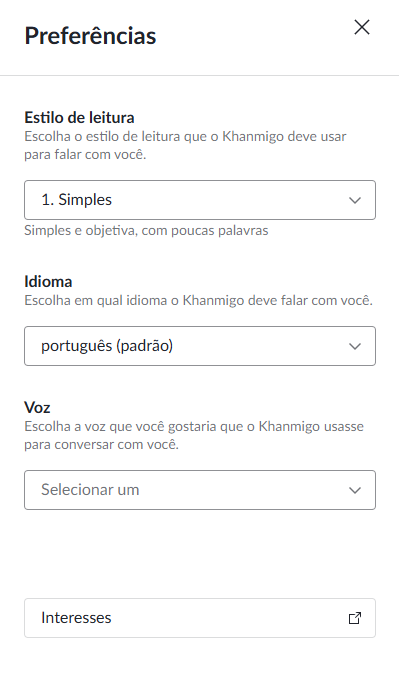This screenshot has width=399, height=675.
Task: Click the Preferências panel title
Action: point(90,35)
